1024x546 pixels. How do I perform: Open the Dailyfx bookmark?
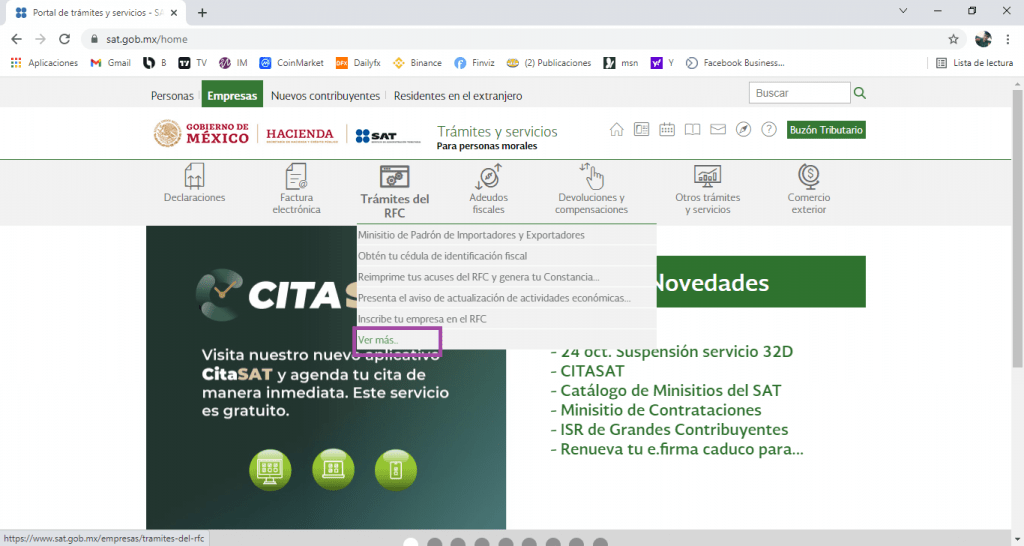tap(358, 63)
